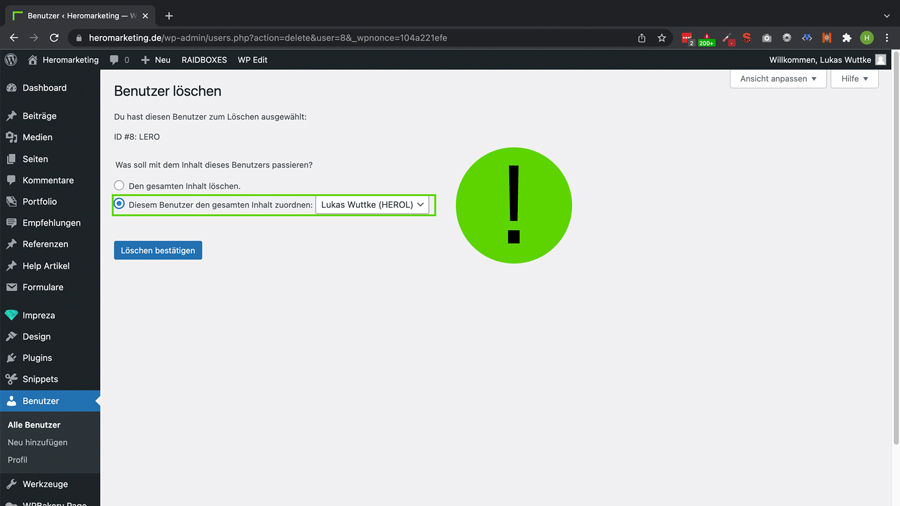This screenshot has height=506, width=900.
Task: Open Plugins in the sidebar
Action: click(50, 357)
